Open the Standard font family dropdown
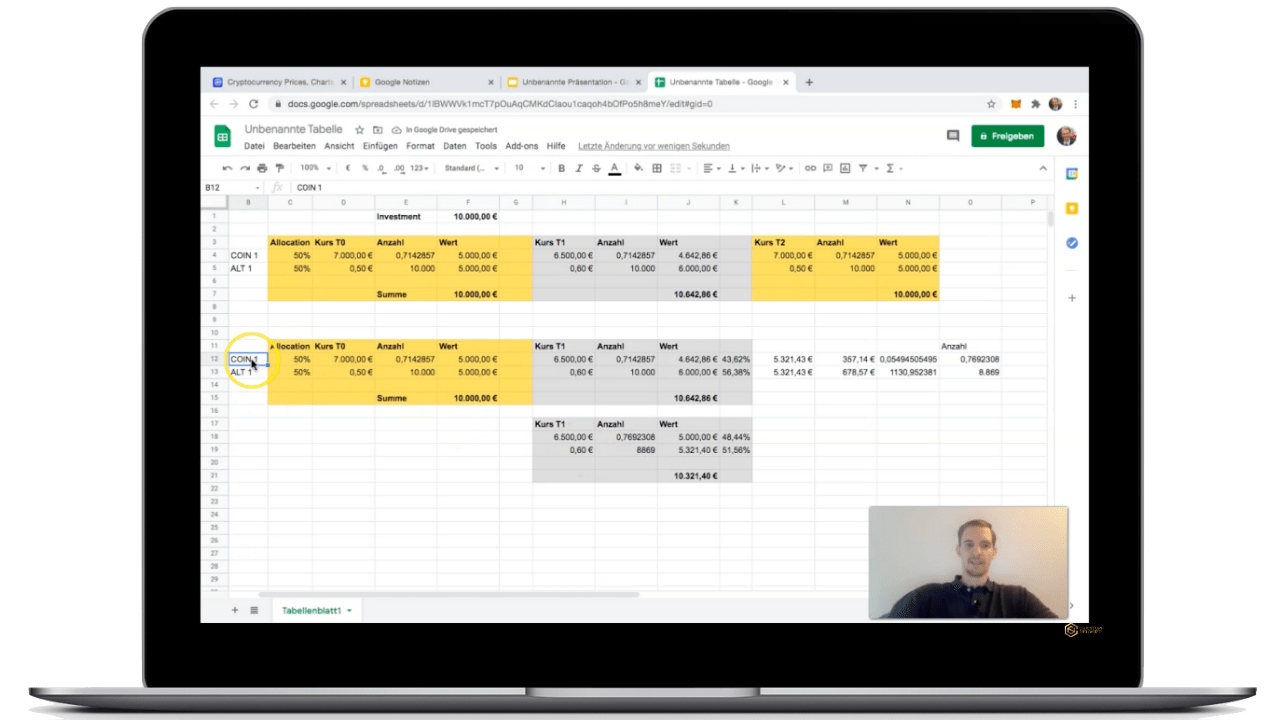The height and width of the screenshot is (720, 1280). pos(472,168)
